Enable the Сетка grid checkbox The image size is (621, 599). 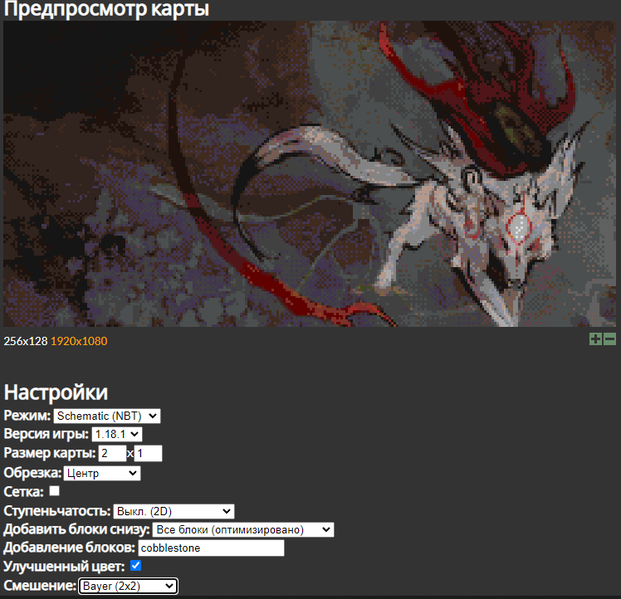54,491
